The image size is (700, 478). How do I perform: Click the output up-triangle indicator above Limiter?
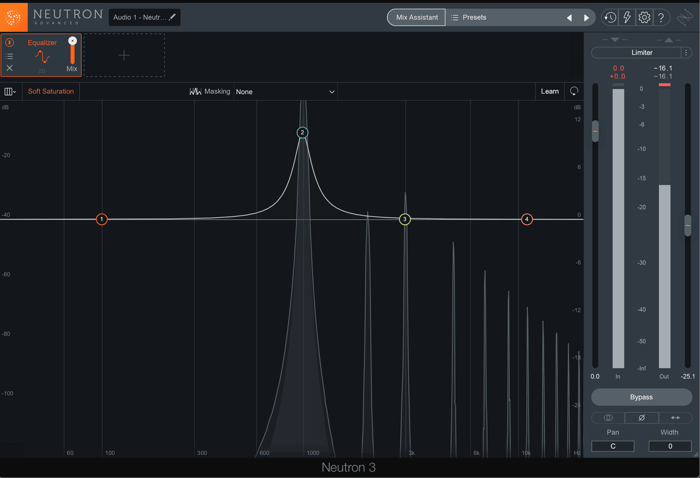coord(668,40)
